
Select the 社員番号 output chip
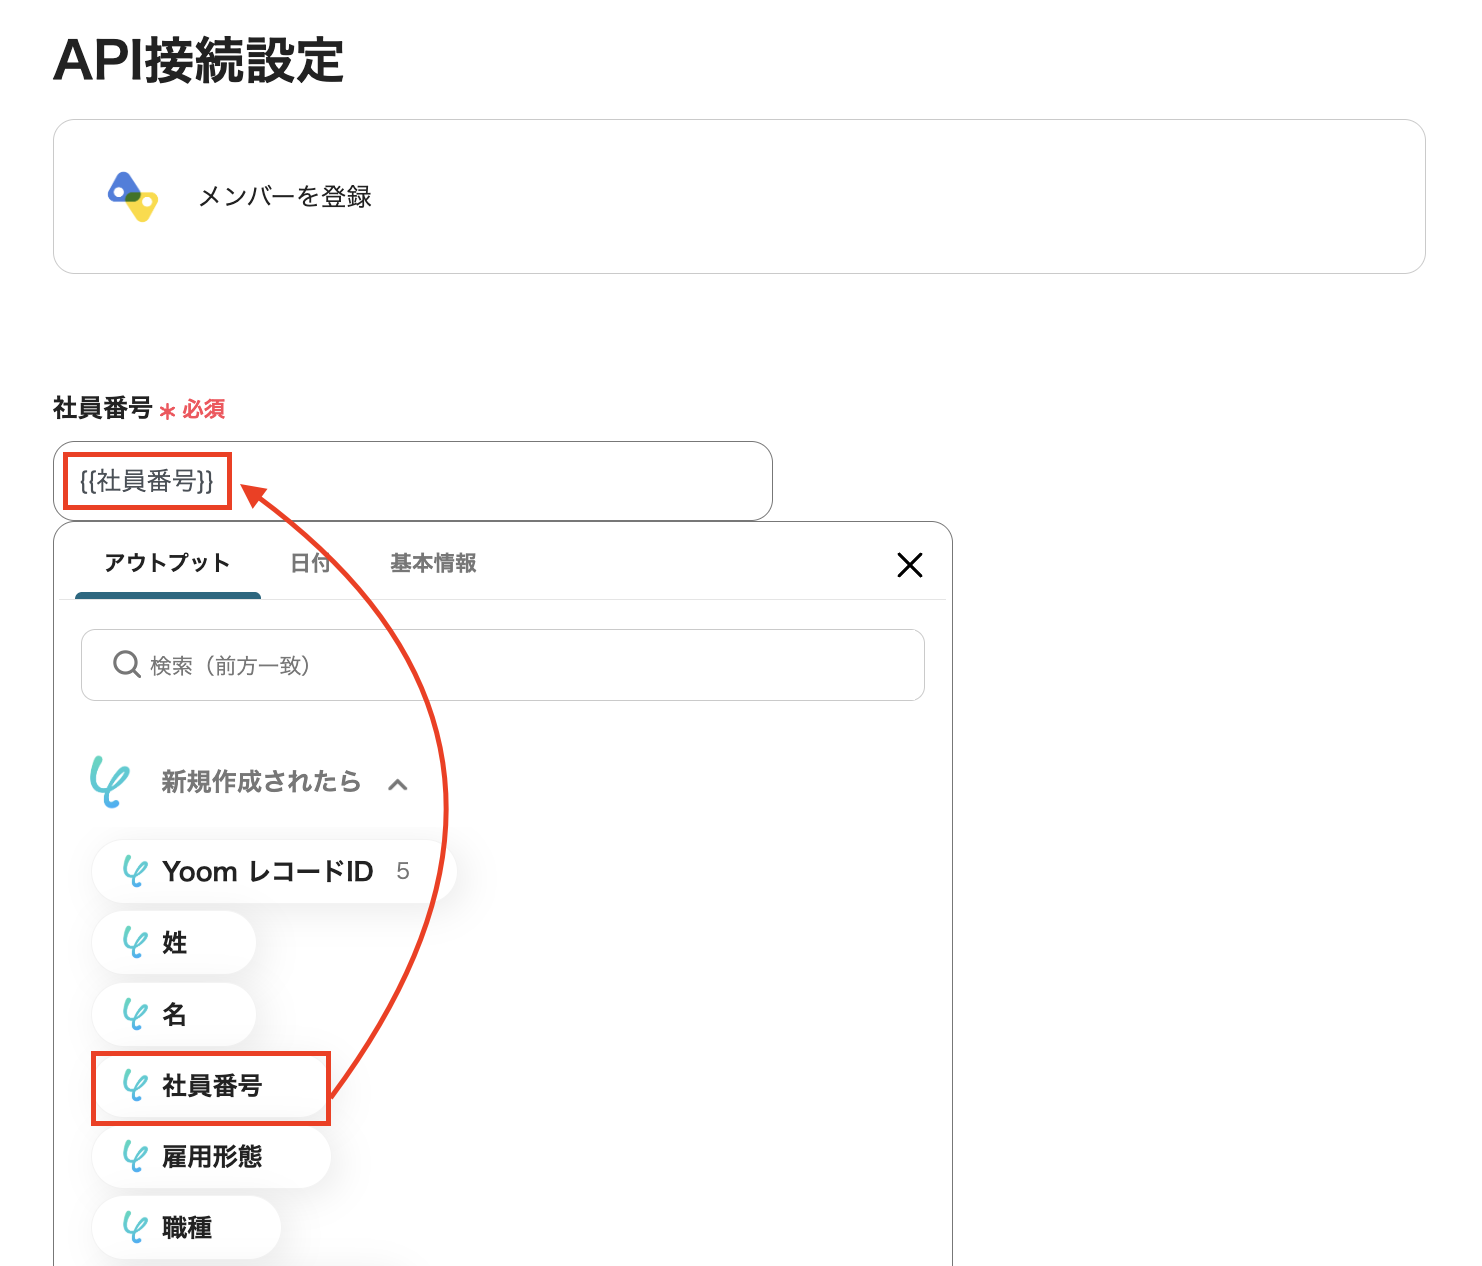click(x=211, y=1085)
